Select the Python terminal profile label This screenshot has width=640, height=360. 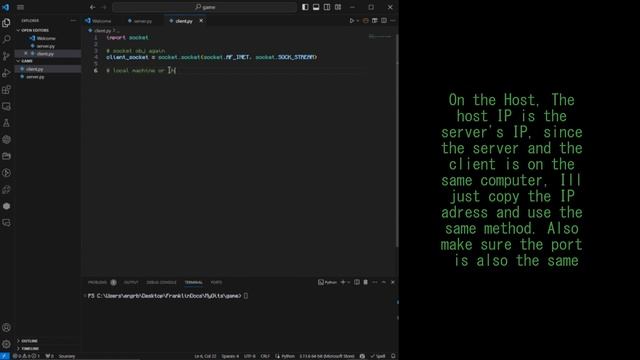[327, 282]
